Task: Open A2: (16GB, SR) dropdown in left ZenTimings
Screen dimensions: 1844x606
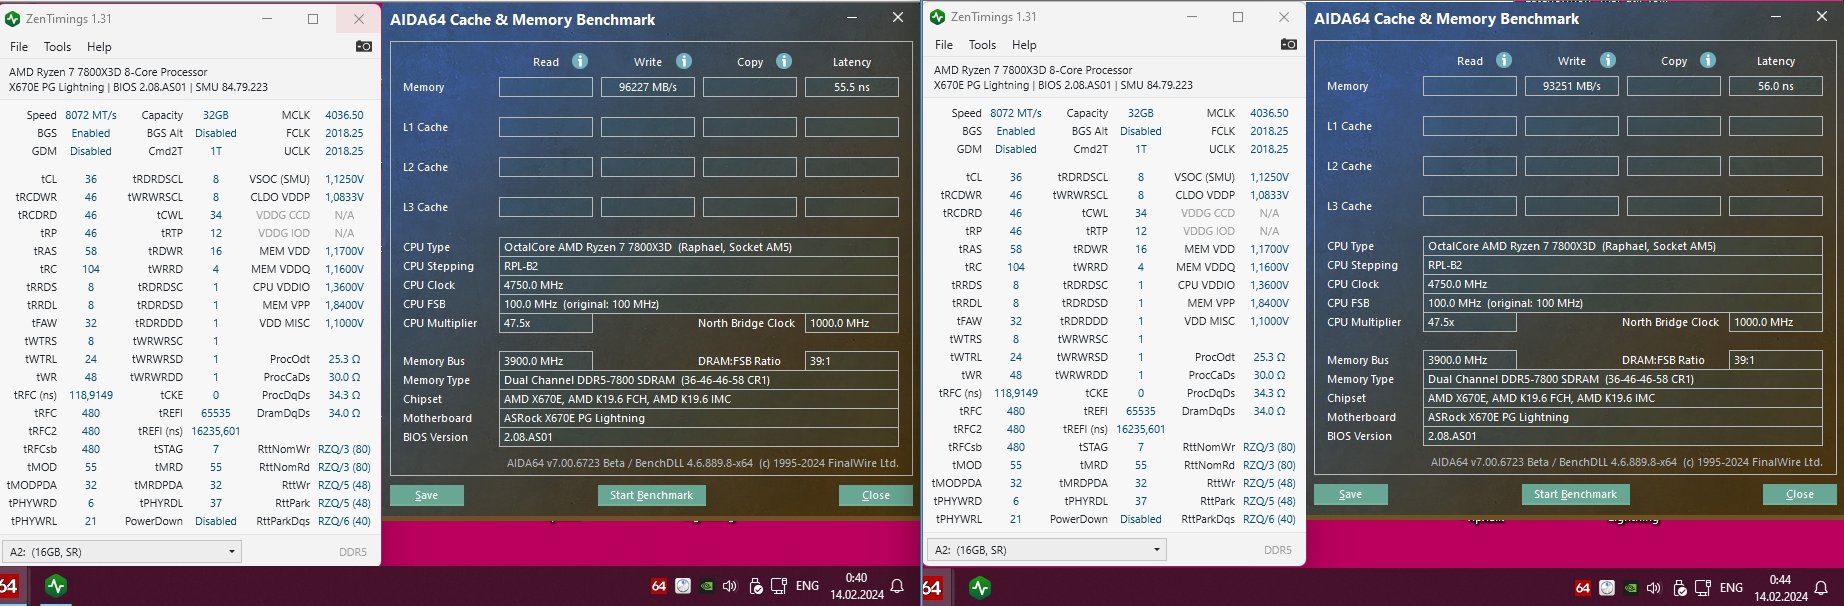Action: pyautogui.click(x=122, y=551)
